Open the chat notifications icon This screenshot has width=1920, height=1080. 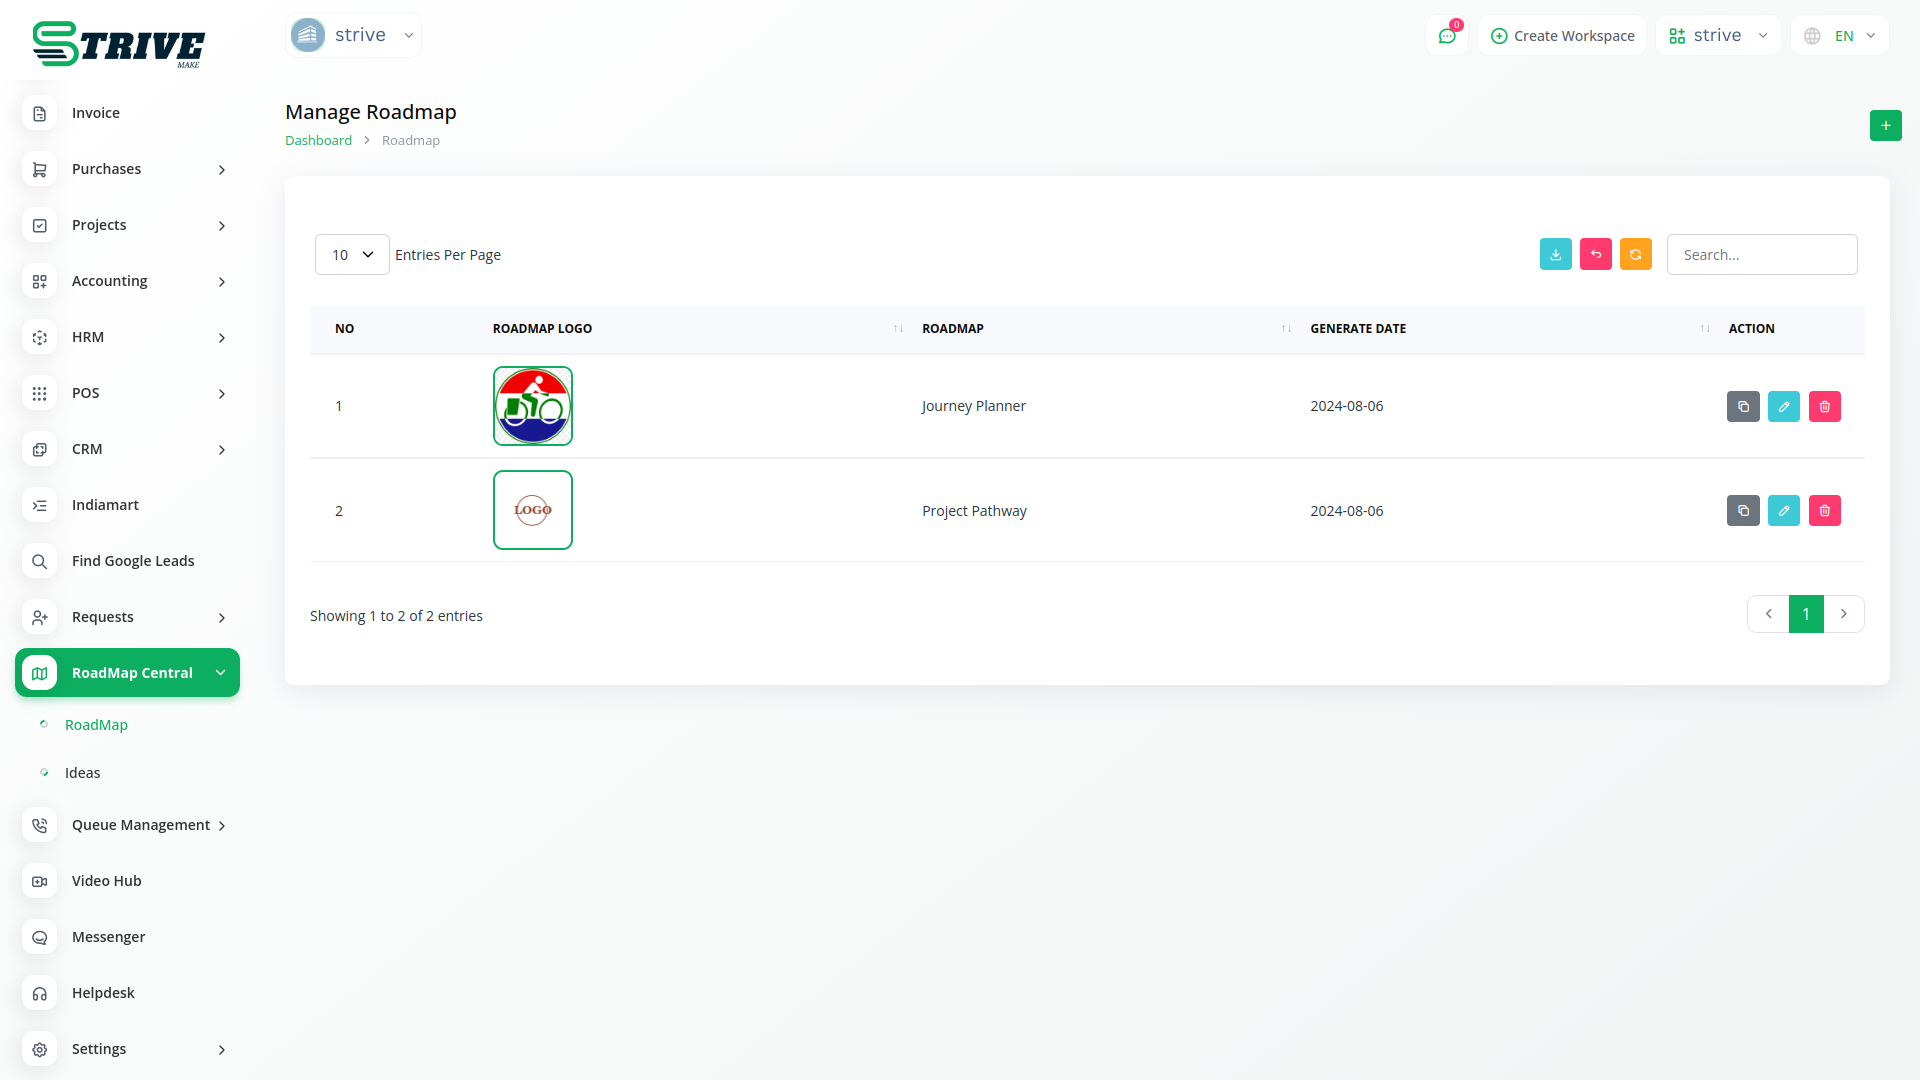pos(1447,36)
